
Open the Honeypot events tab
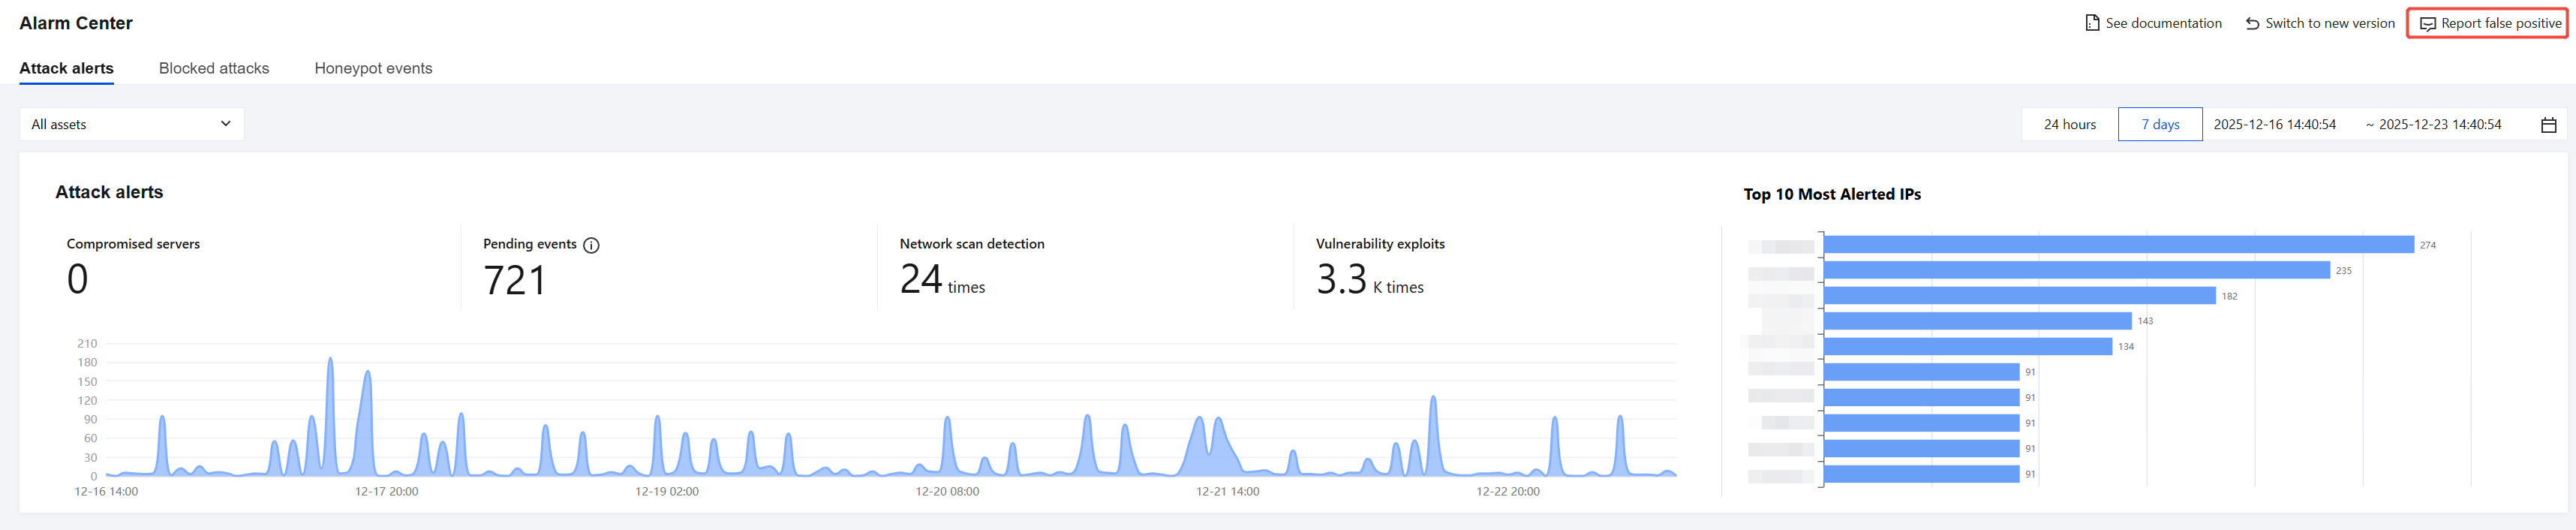[x=373, y=68]
